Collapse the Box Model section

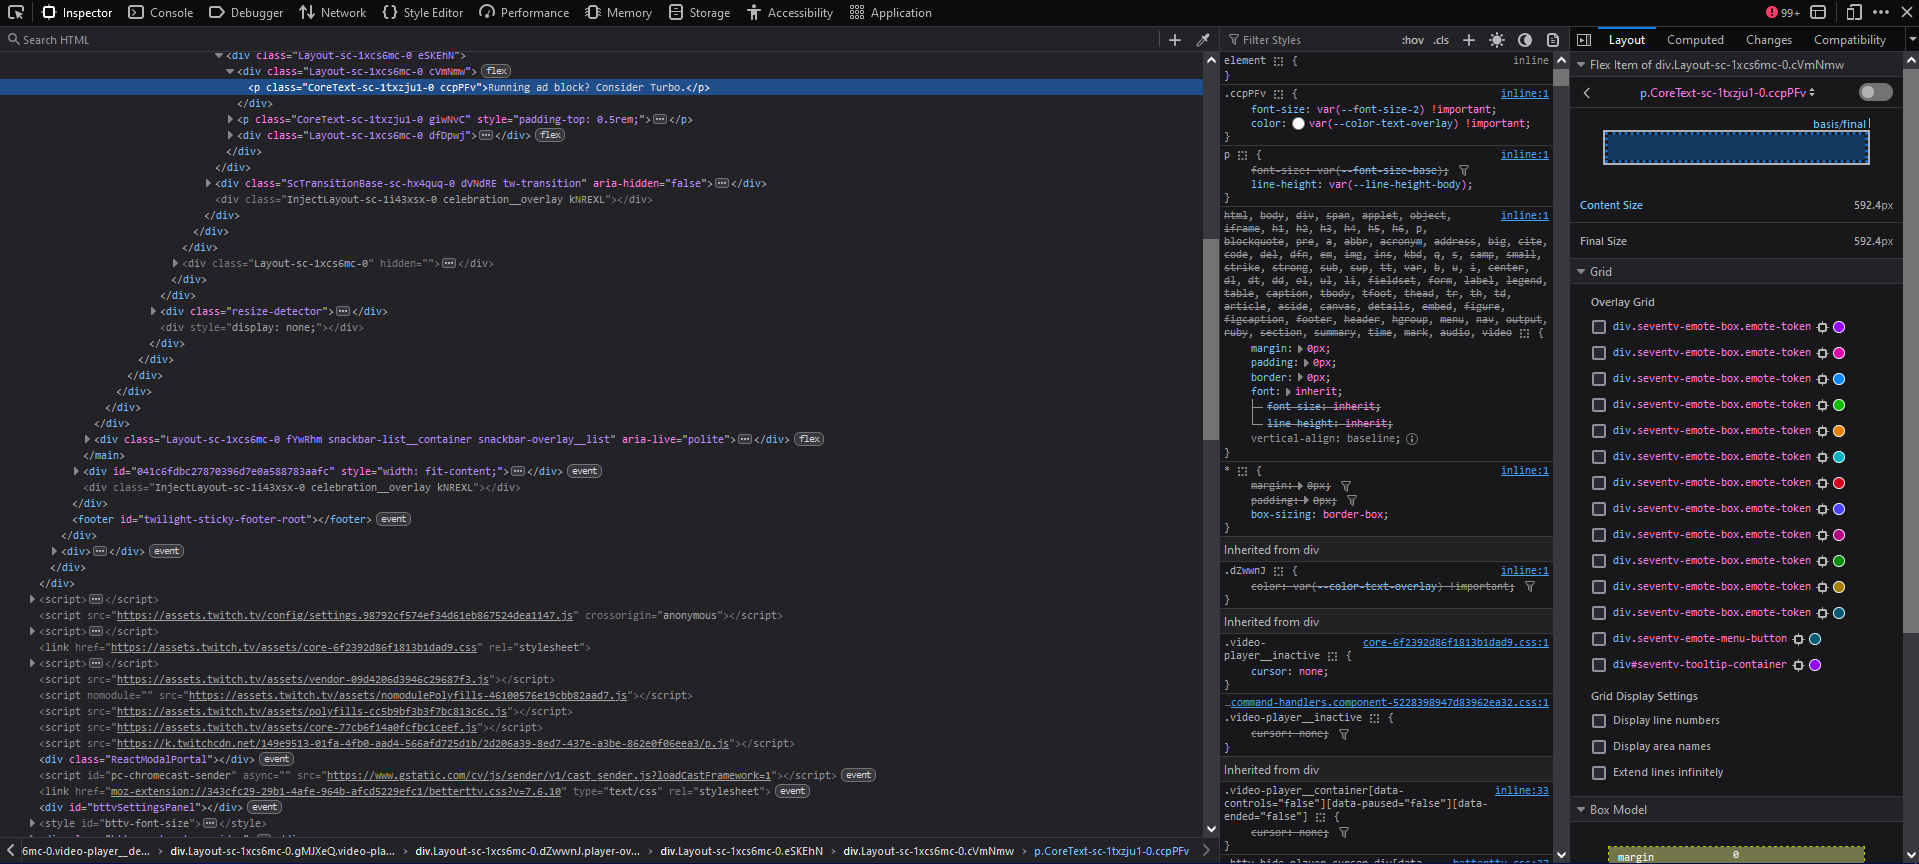[1581, 810]
